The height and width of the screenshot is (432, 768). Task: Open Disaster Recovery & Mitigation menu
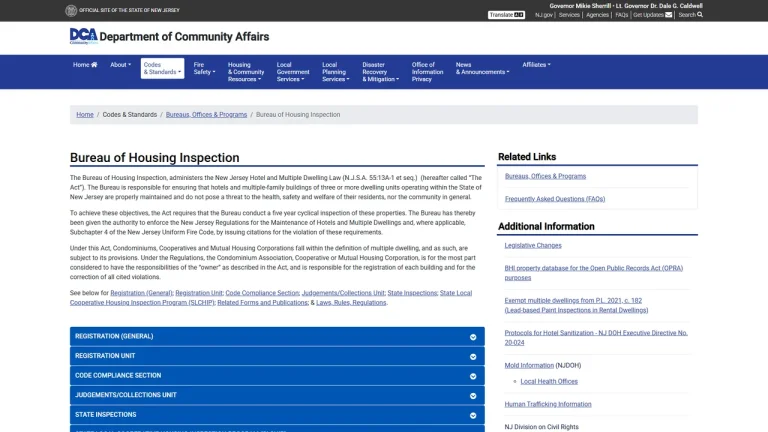pos(381,72)
